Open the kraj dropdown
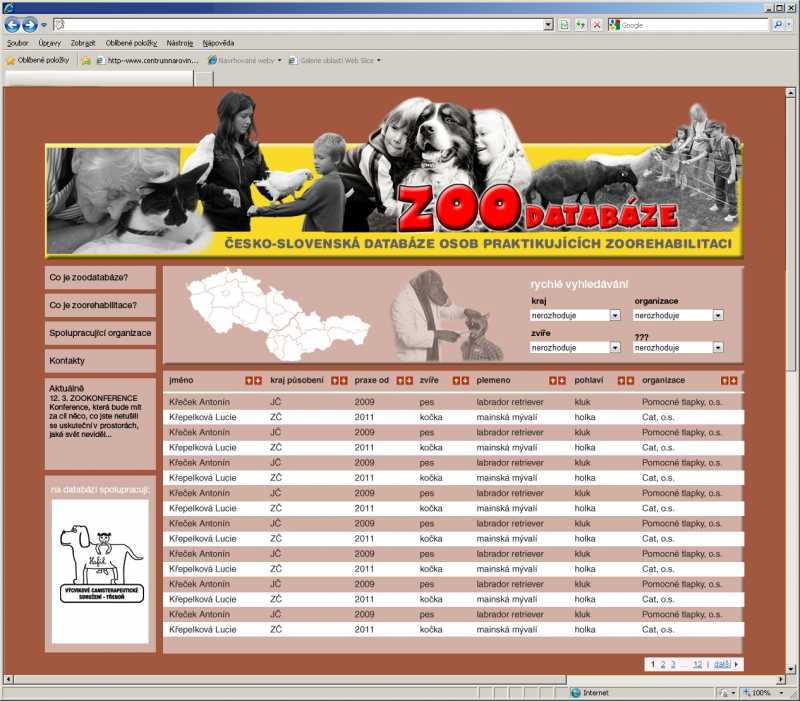The image size is (800, 701). pos(575,315)
